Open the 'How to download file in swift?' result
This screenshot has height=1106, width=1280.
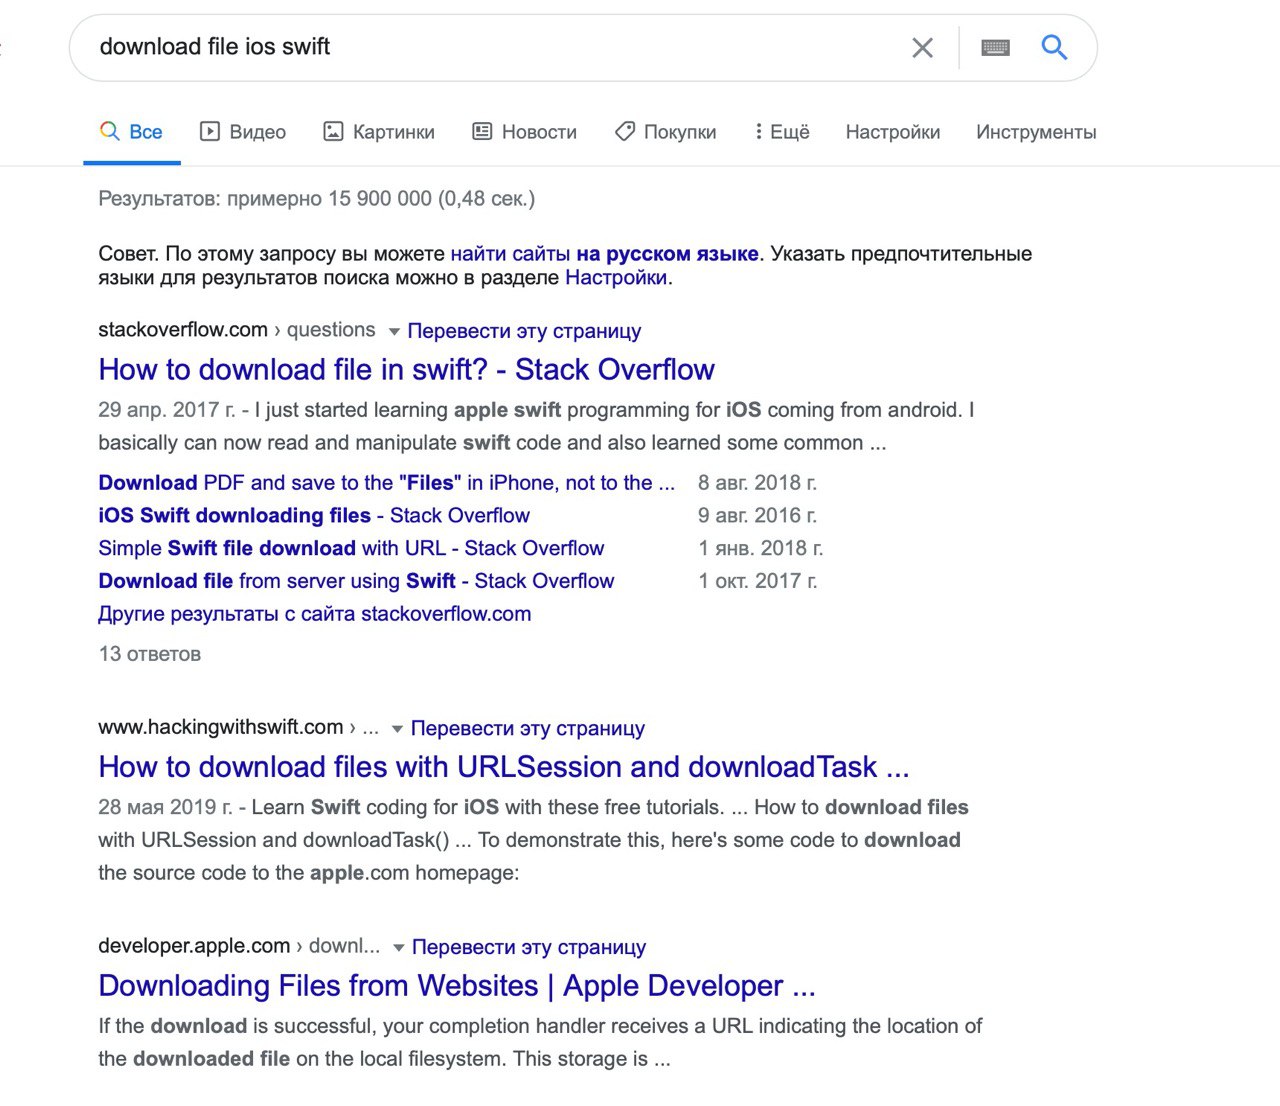click(x=406, y=370)
